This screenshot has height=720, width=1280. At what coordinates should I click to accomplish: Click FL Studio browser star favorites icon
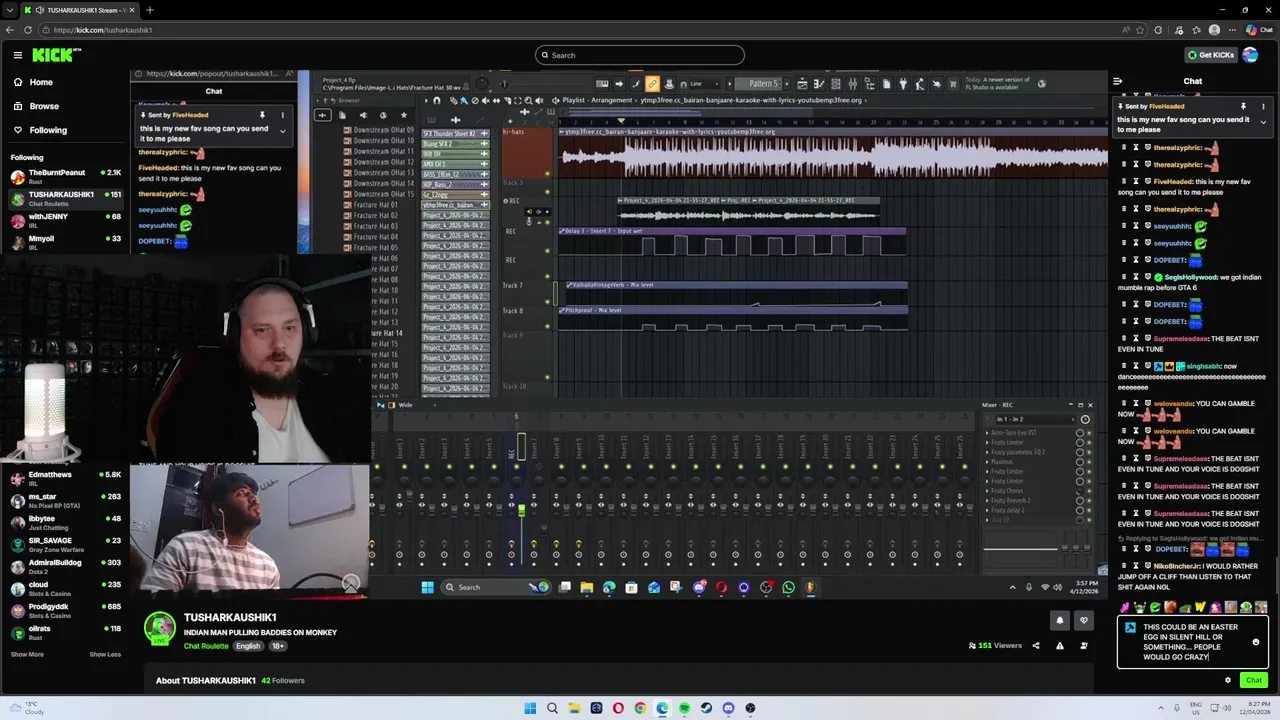(x=404, y=115)
